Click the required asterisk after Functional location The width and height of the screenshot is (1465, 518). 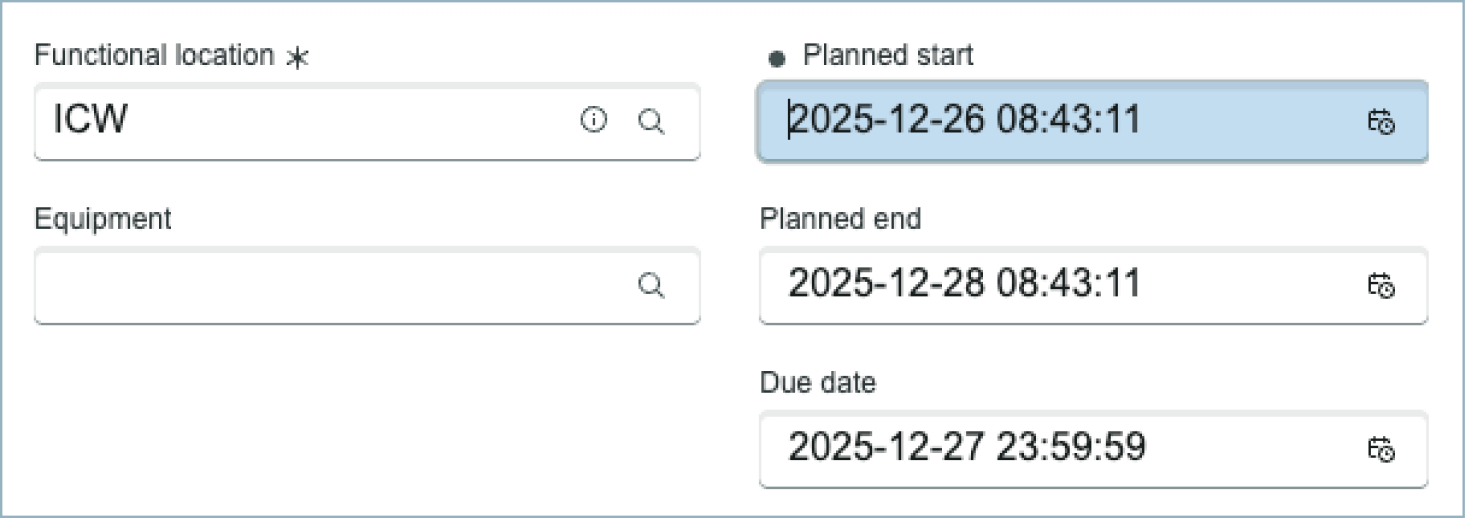point(296,58)
